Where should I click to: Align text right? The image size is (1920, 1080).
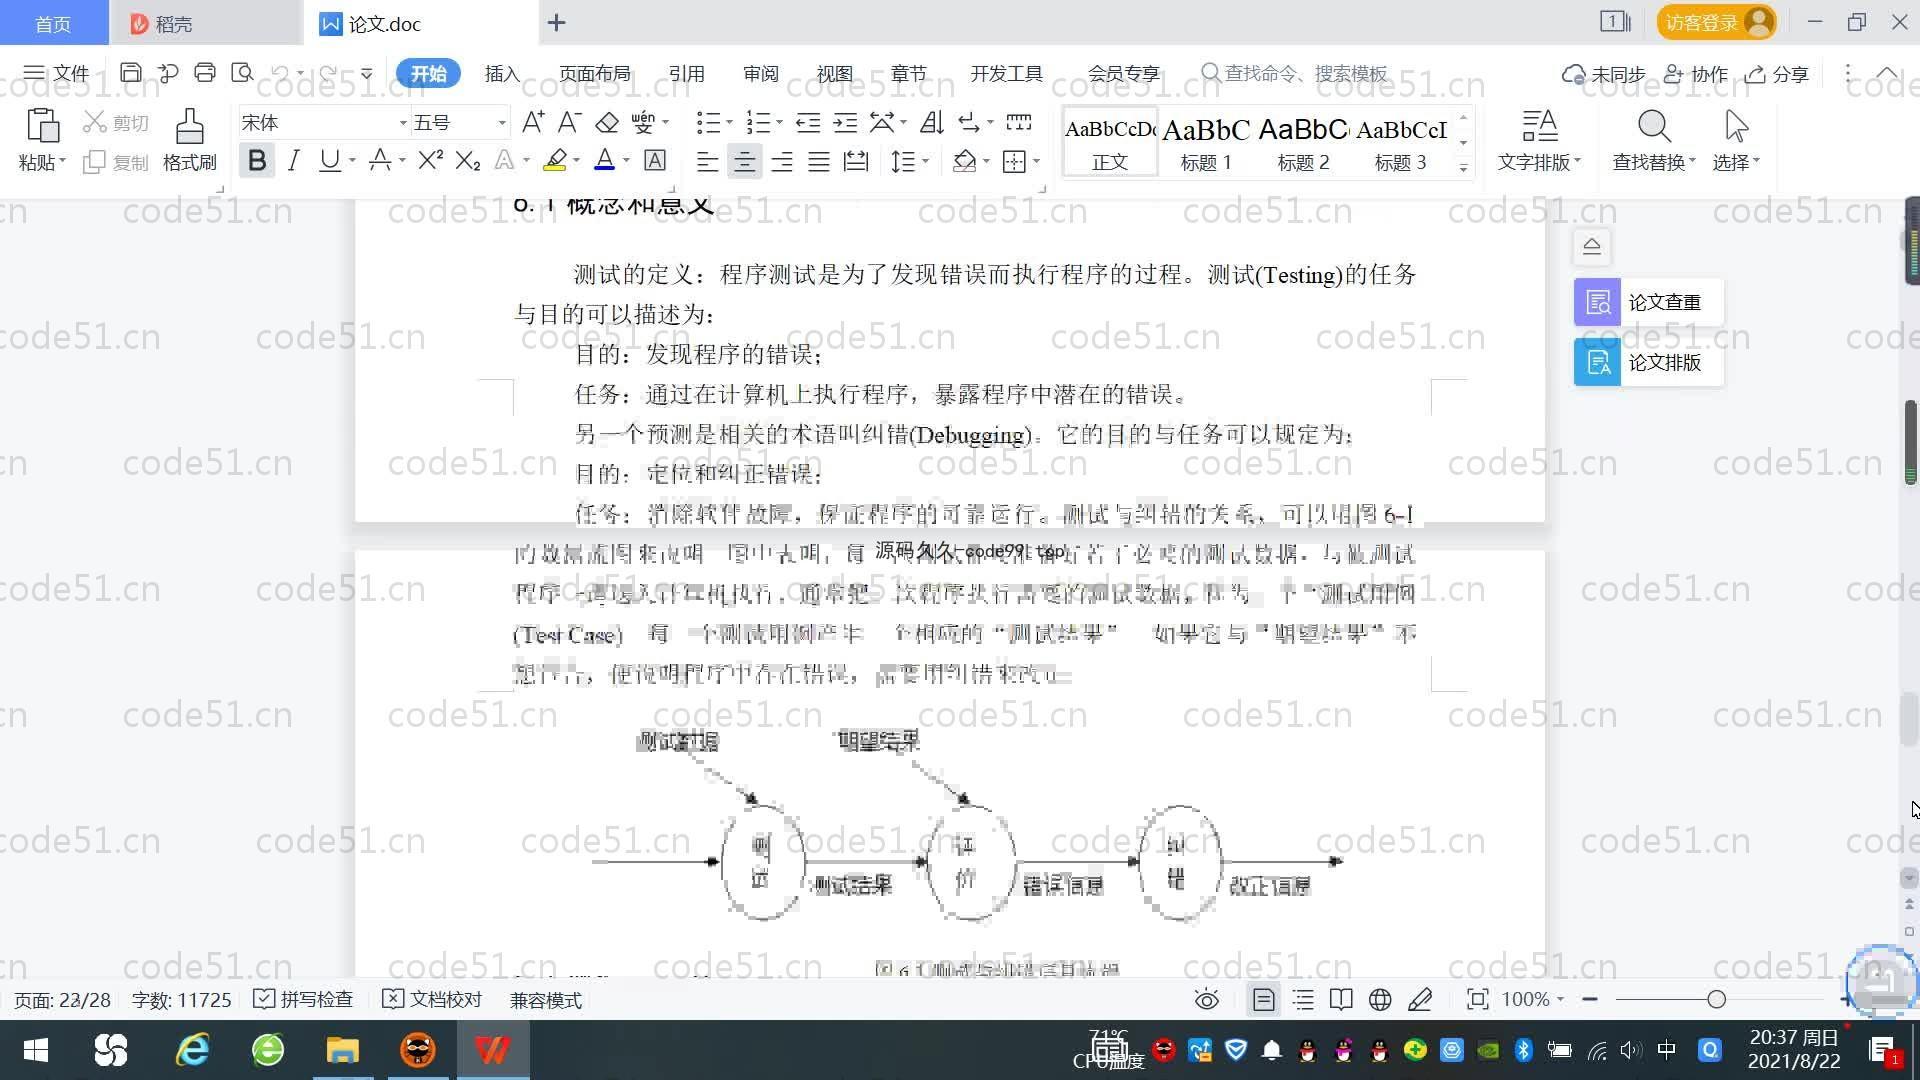[782, 161]
